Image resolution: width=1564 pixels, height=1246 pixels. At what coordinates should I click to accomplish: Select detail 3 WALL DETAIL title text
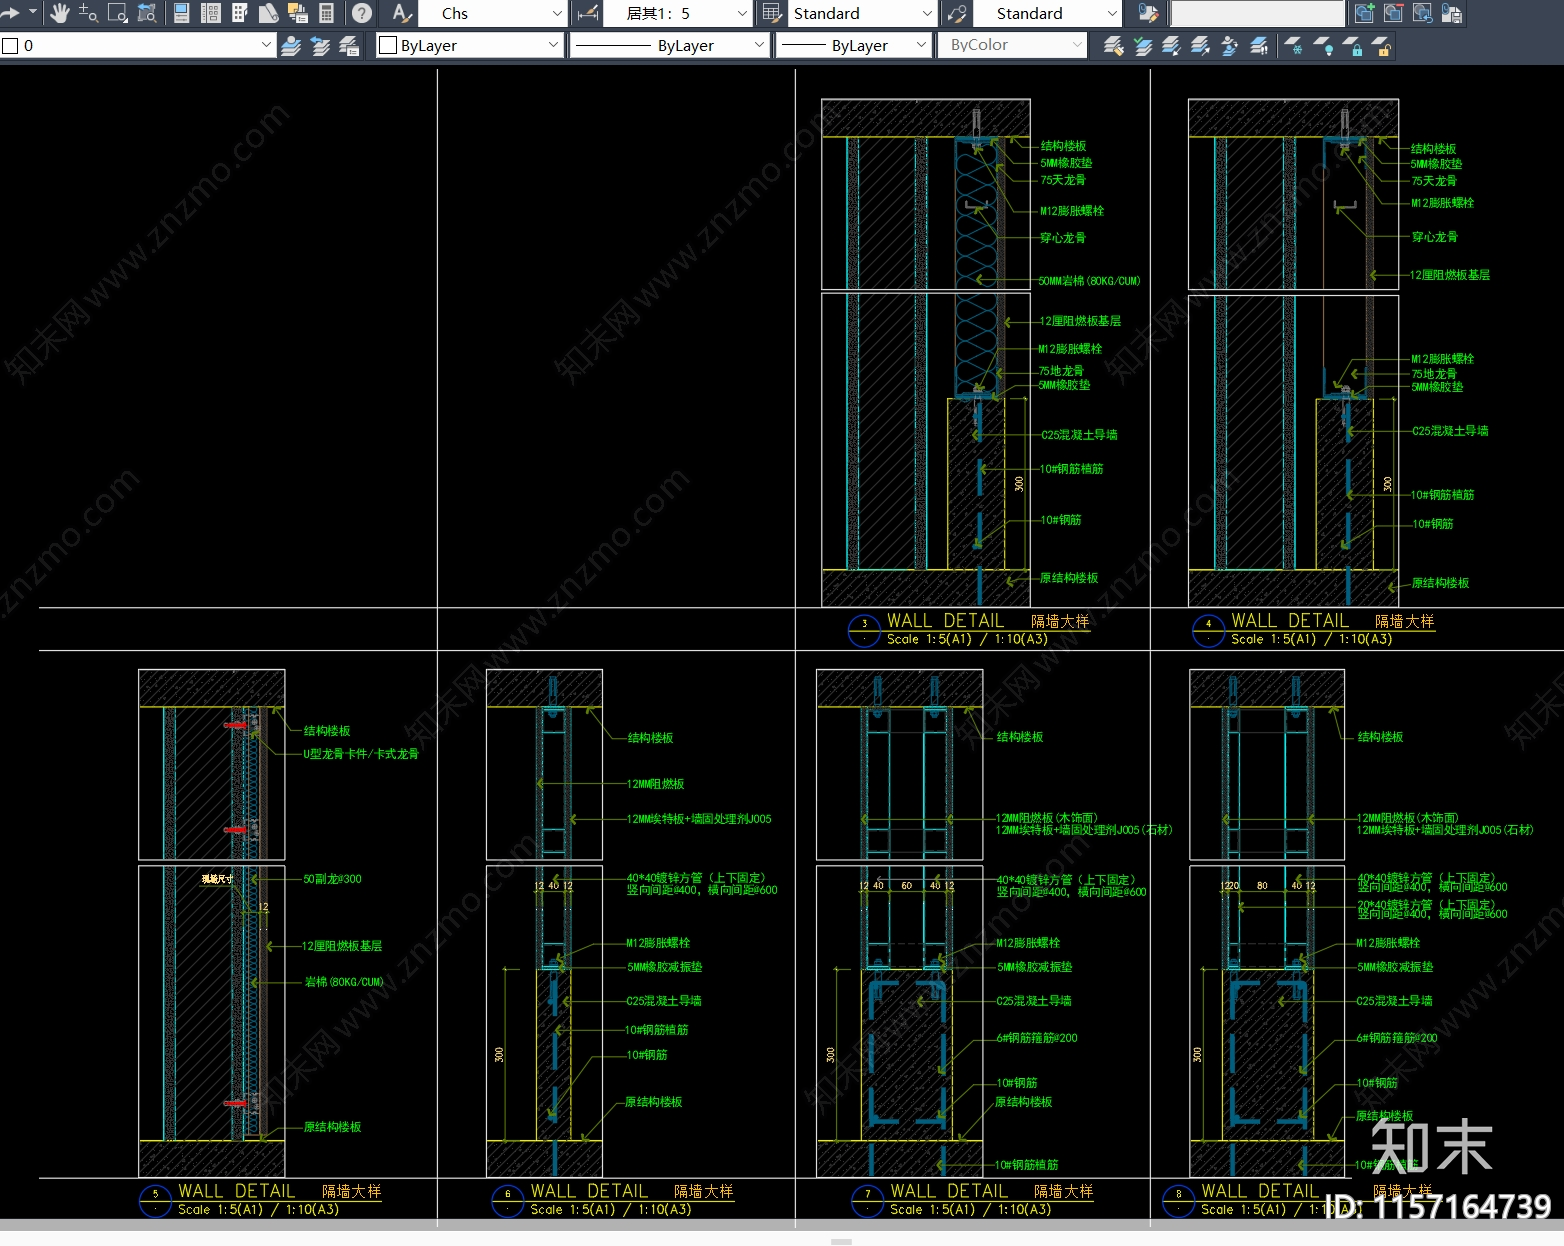click(945, 620)
